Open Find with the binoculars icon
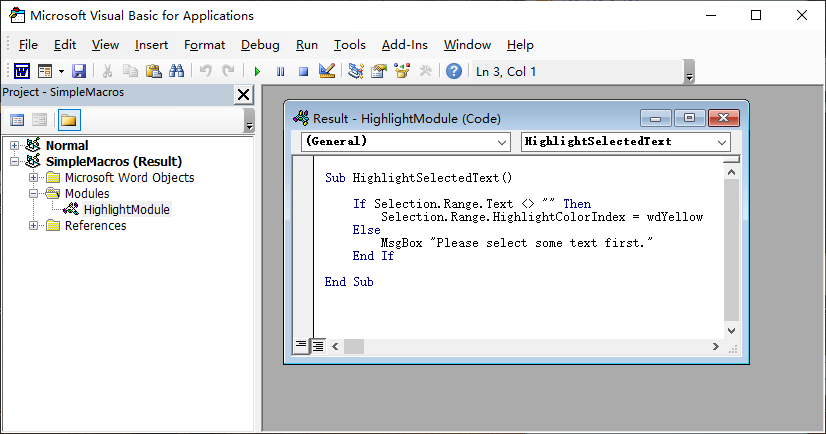 (x=176, y=71)
